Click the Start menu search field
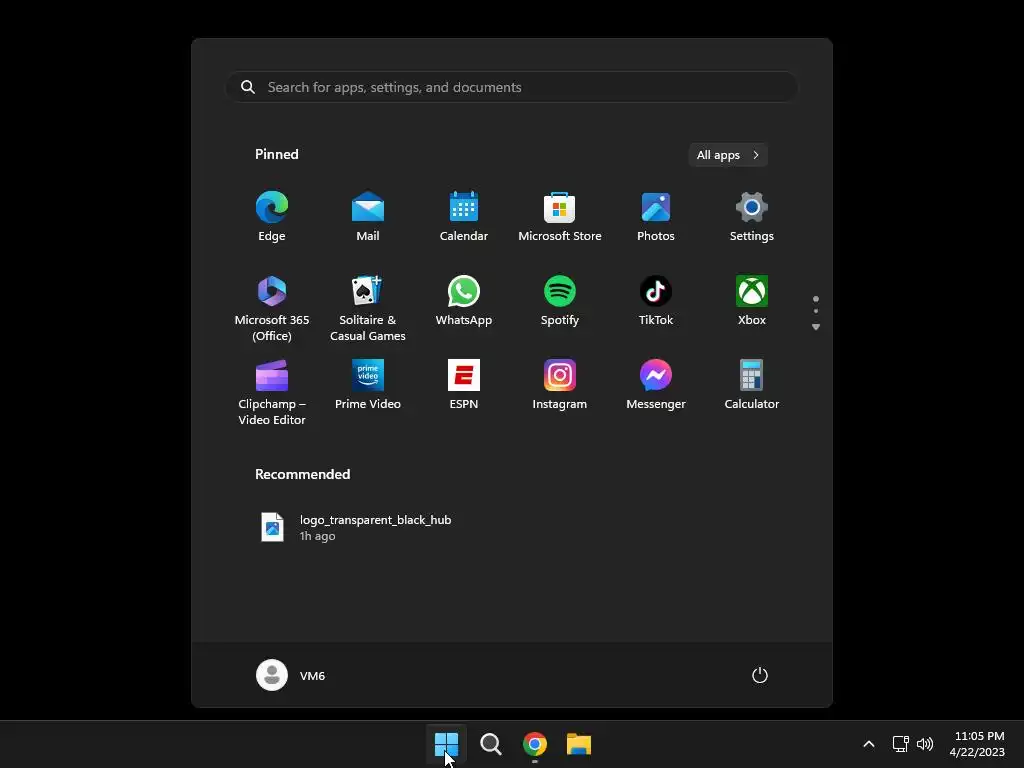Viewport: 1024px width, 768px height. pos(511,87)
